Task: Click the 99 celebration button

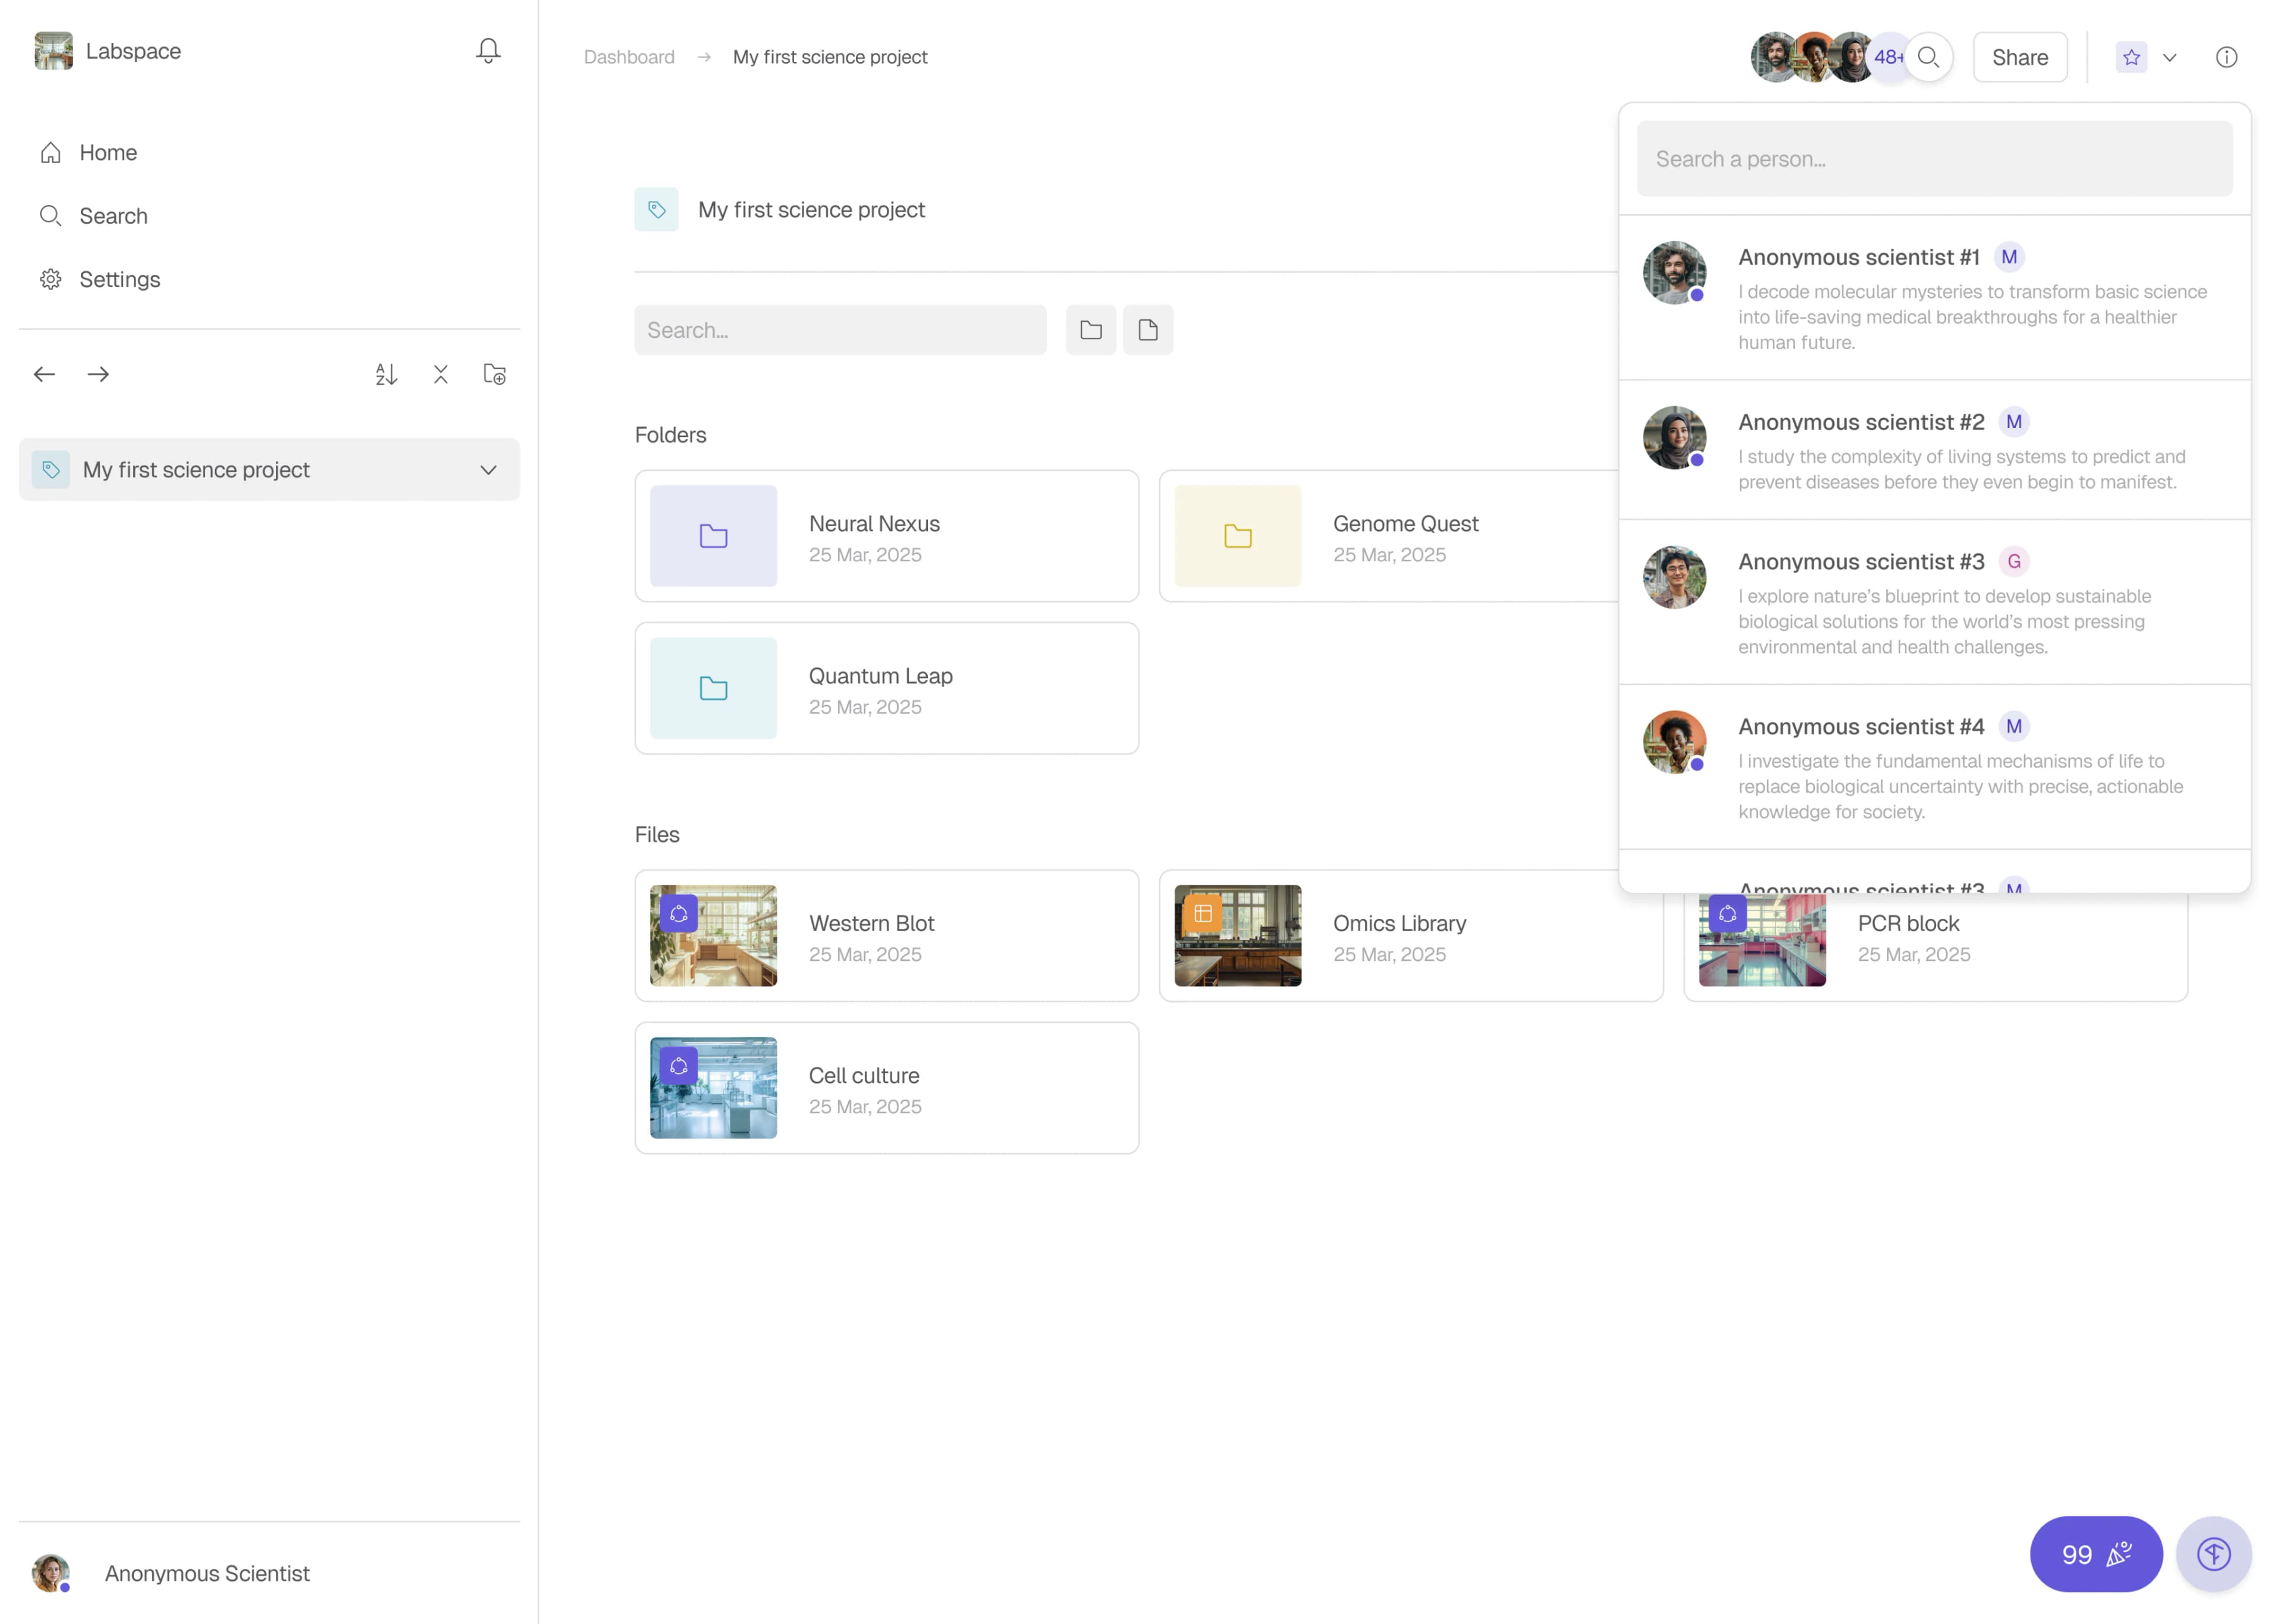Action: (x=2096, y=1554)
